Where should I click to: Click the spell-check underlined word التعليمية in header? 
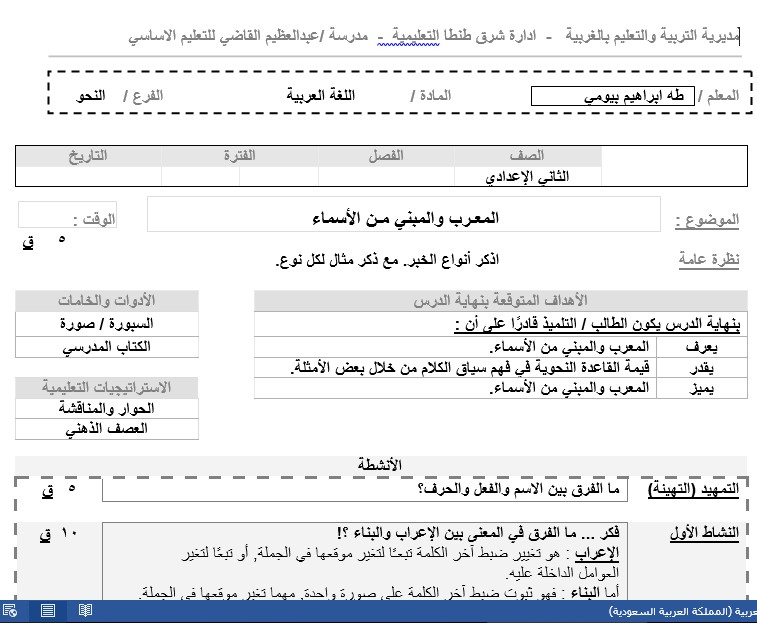pos(408,36)
